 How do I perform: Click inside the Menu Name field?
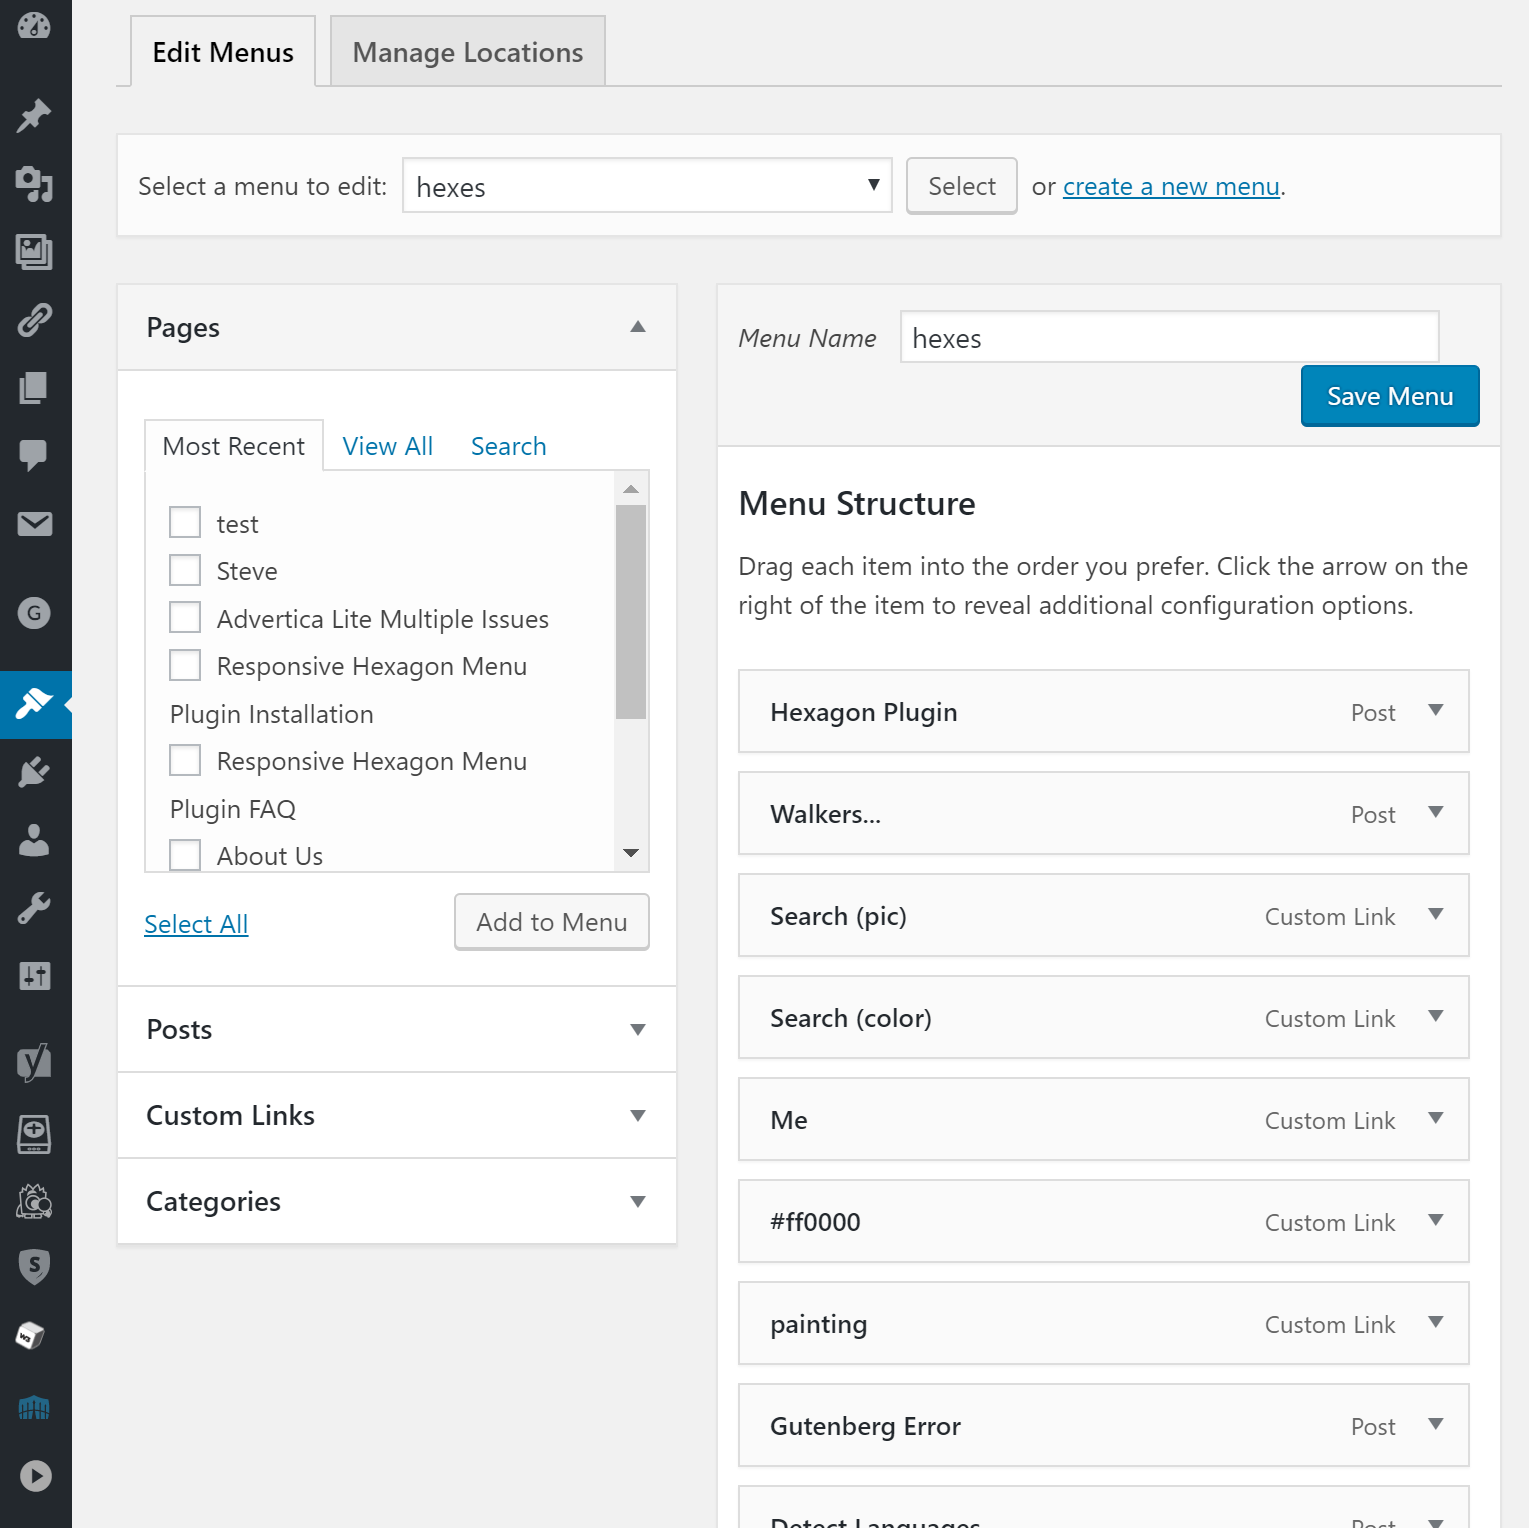[1168, 337]
